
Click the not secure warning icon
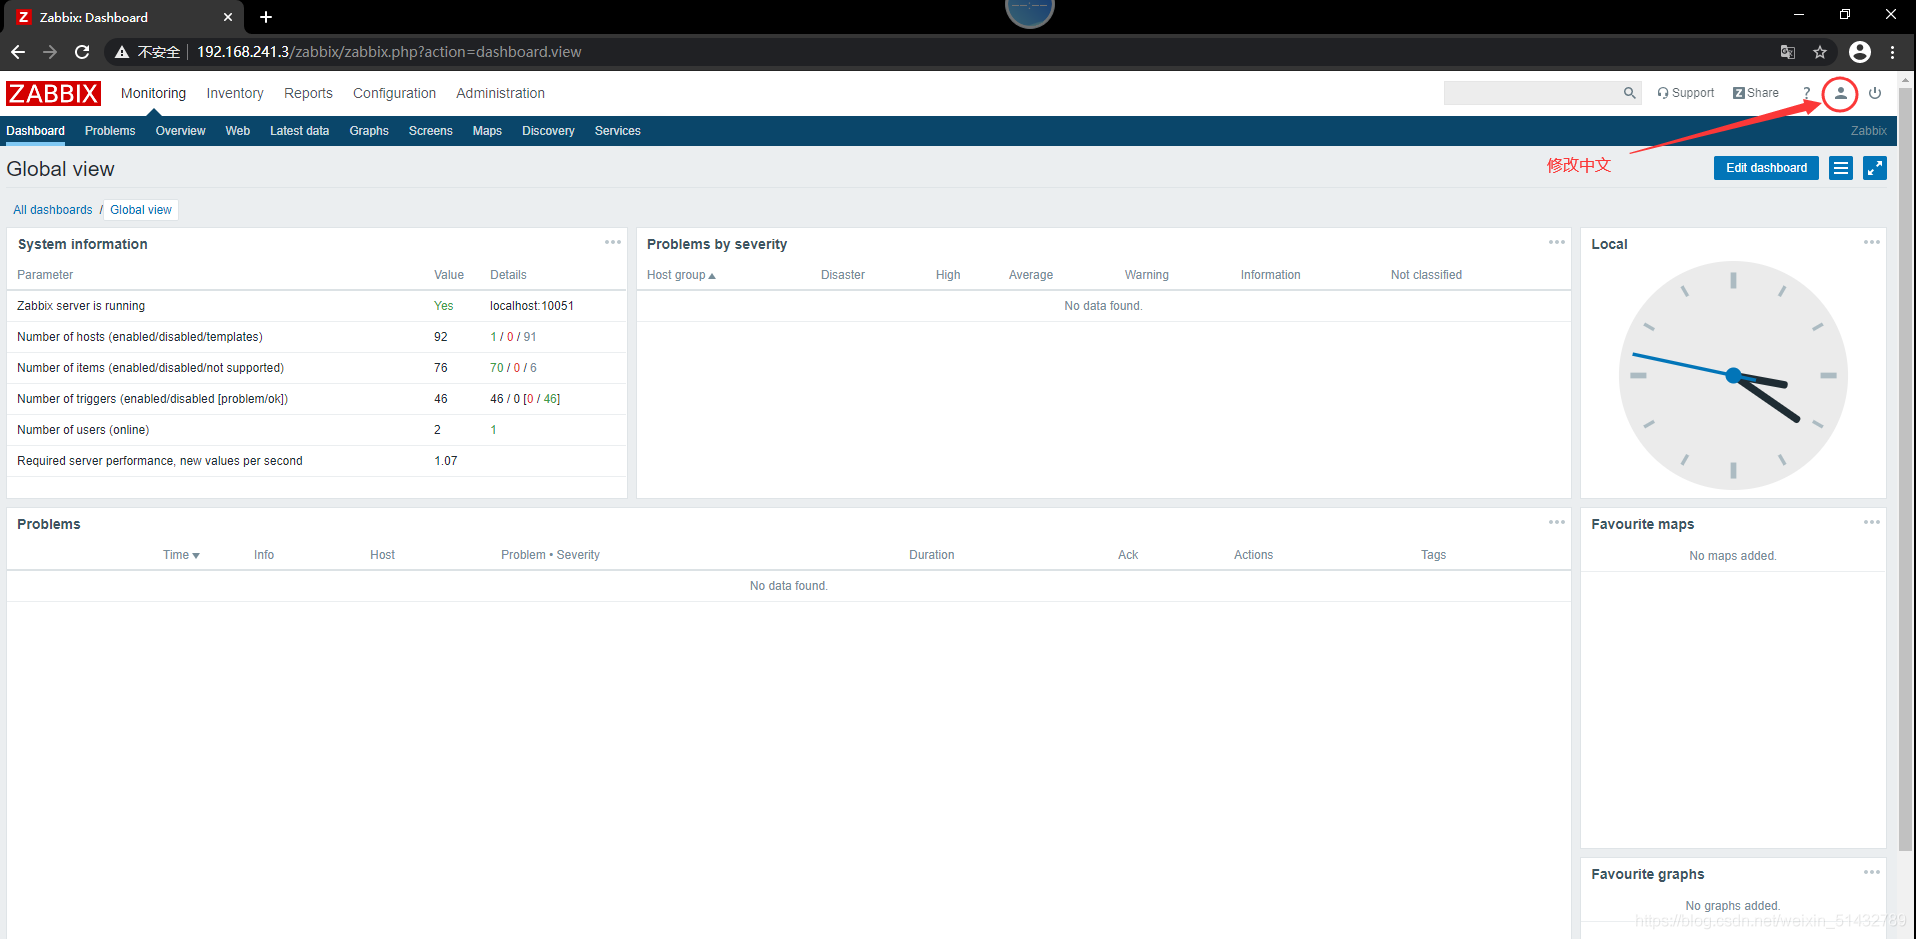[x=122, y=52]
